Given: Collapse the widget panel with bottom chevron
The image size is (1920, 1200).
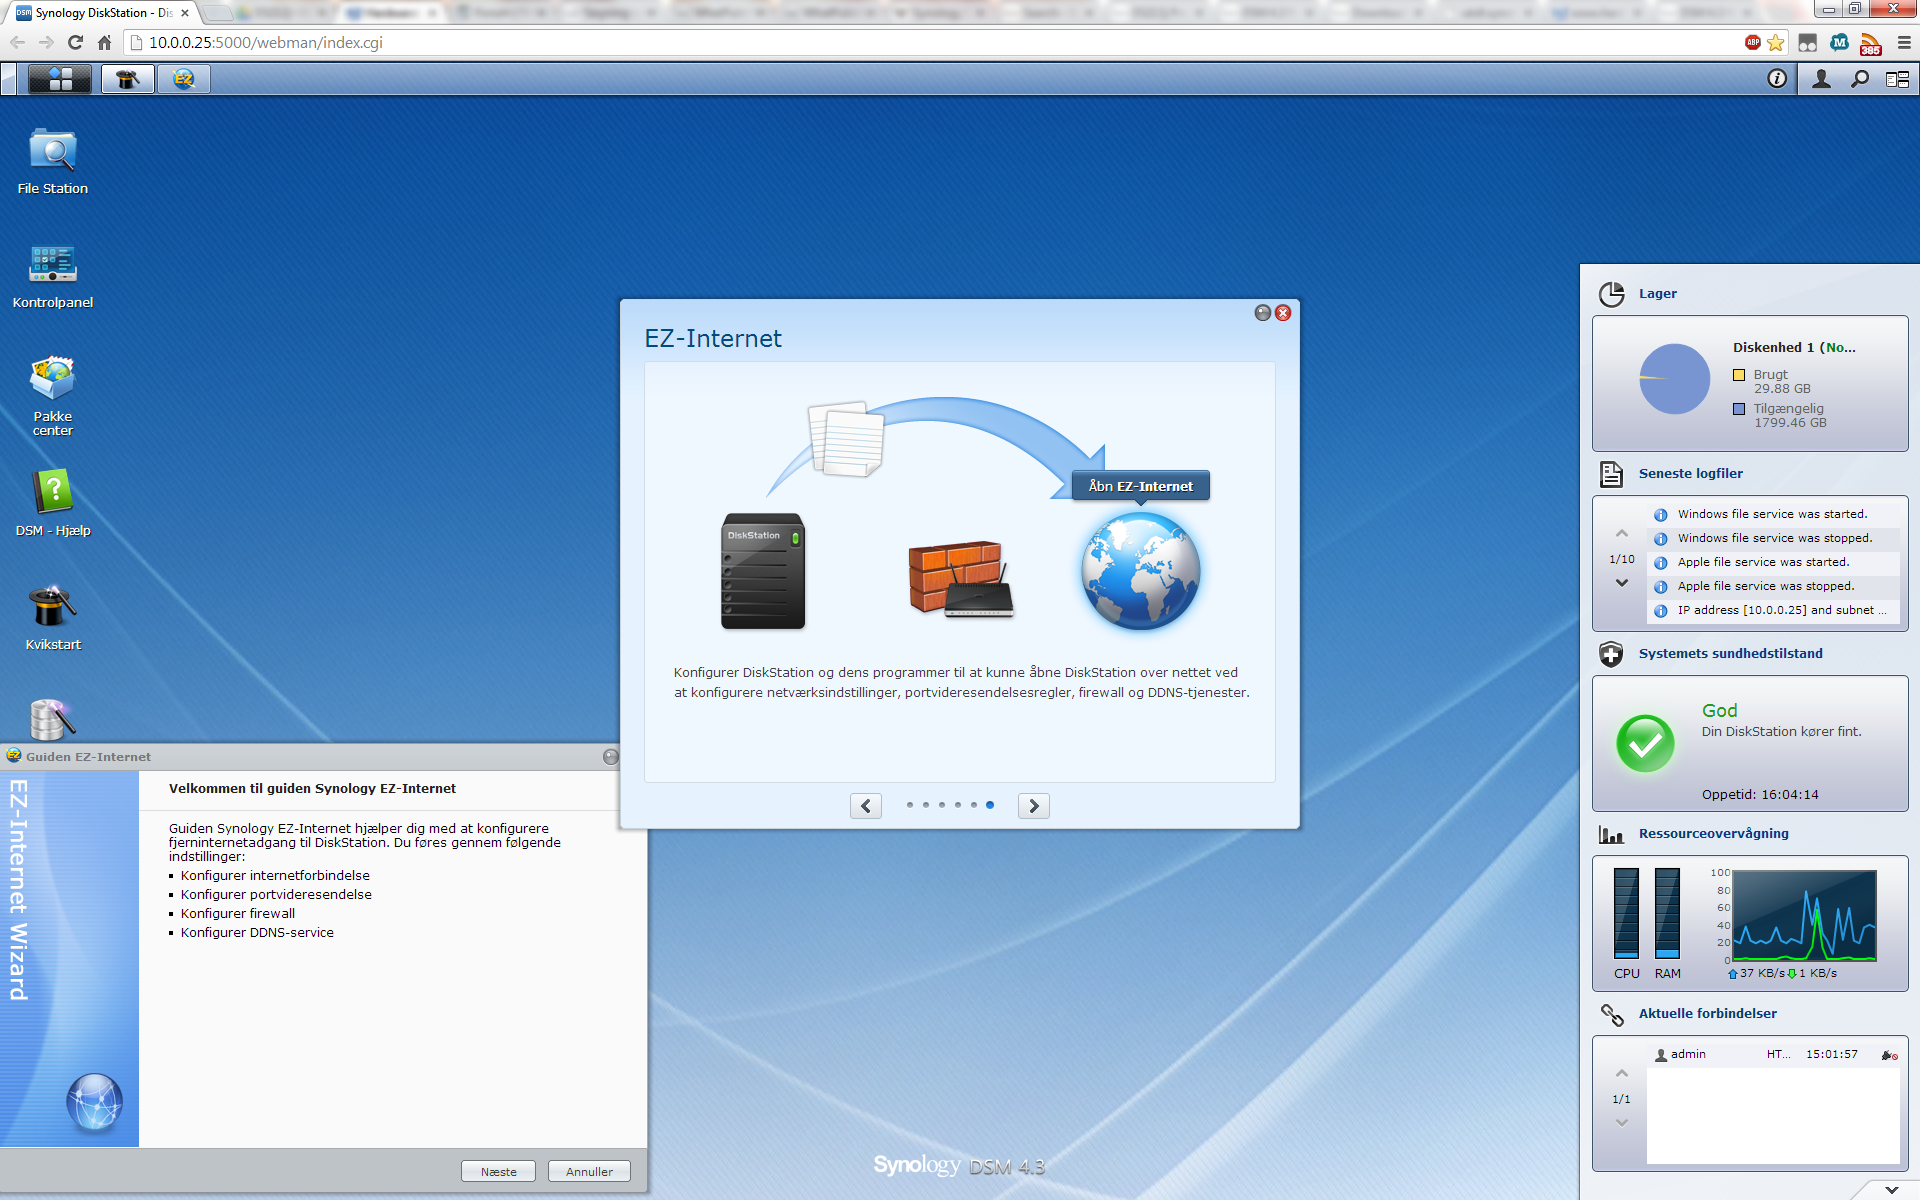Looking at the screenshot, I should click(1891, 1190).
